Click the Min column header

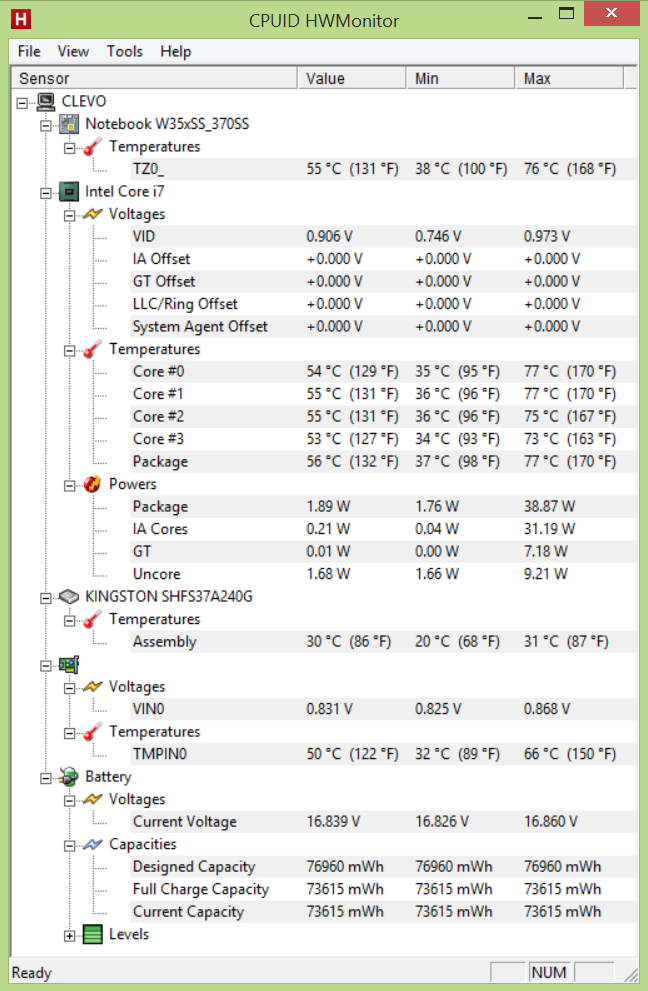coord(460,78)
